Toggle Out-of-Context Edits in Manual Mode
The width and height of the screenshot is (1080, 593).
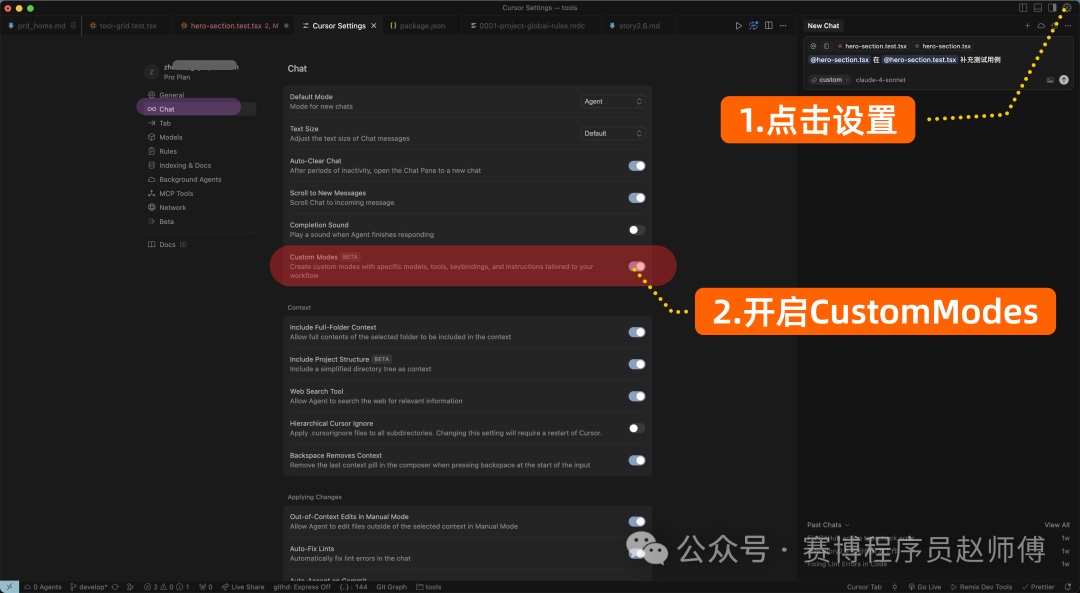636,521
